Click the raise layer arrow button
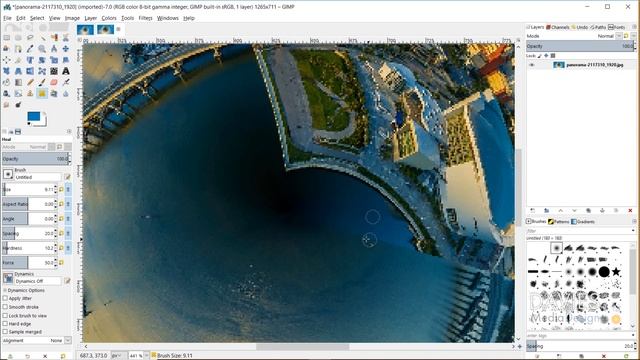Image resolution: width=640 pixels, height=360 pixels. click(x=560, y=211)
